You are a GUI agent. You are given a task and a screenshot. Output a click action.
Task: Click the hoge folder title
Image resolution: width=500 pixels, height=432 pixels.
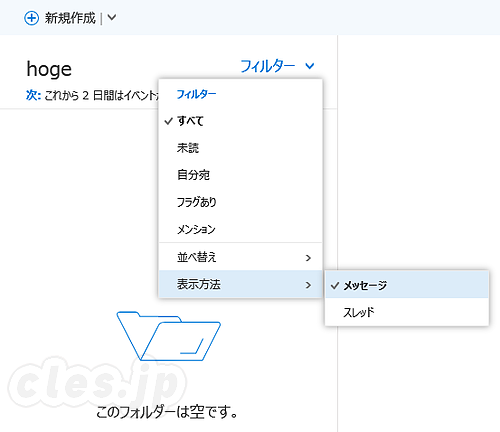49,69
